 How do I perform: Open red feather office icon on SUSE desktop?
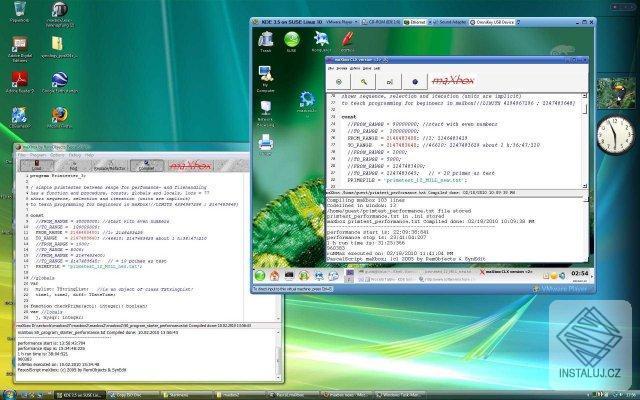click(347, 42)
